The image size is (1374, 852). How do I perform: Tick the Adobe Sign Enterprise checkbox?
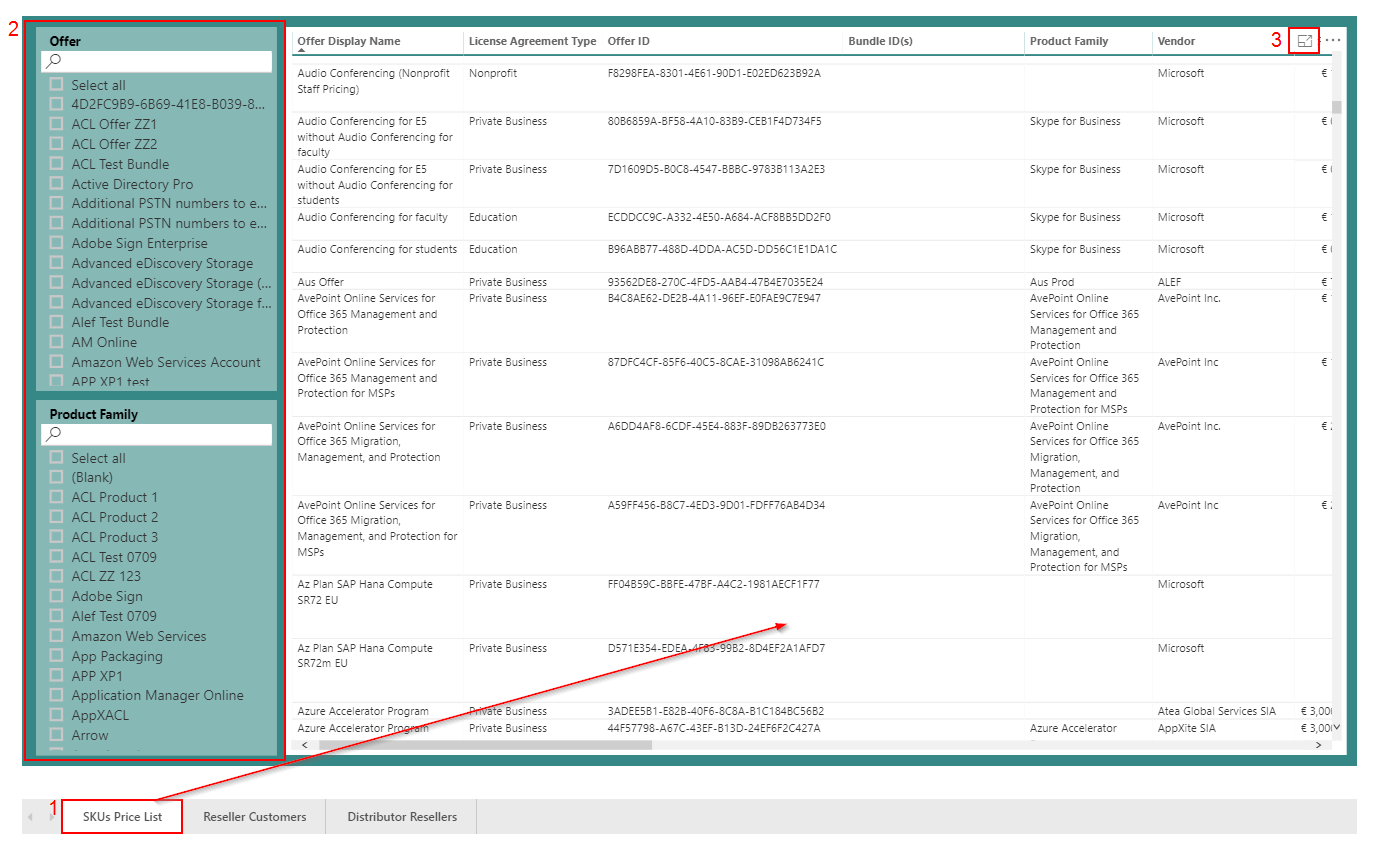coord(56,243)
